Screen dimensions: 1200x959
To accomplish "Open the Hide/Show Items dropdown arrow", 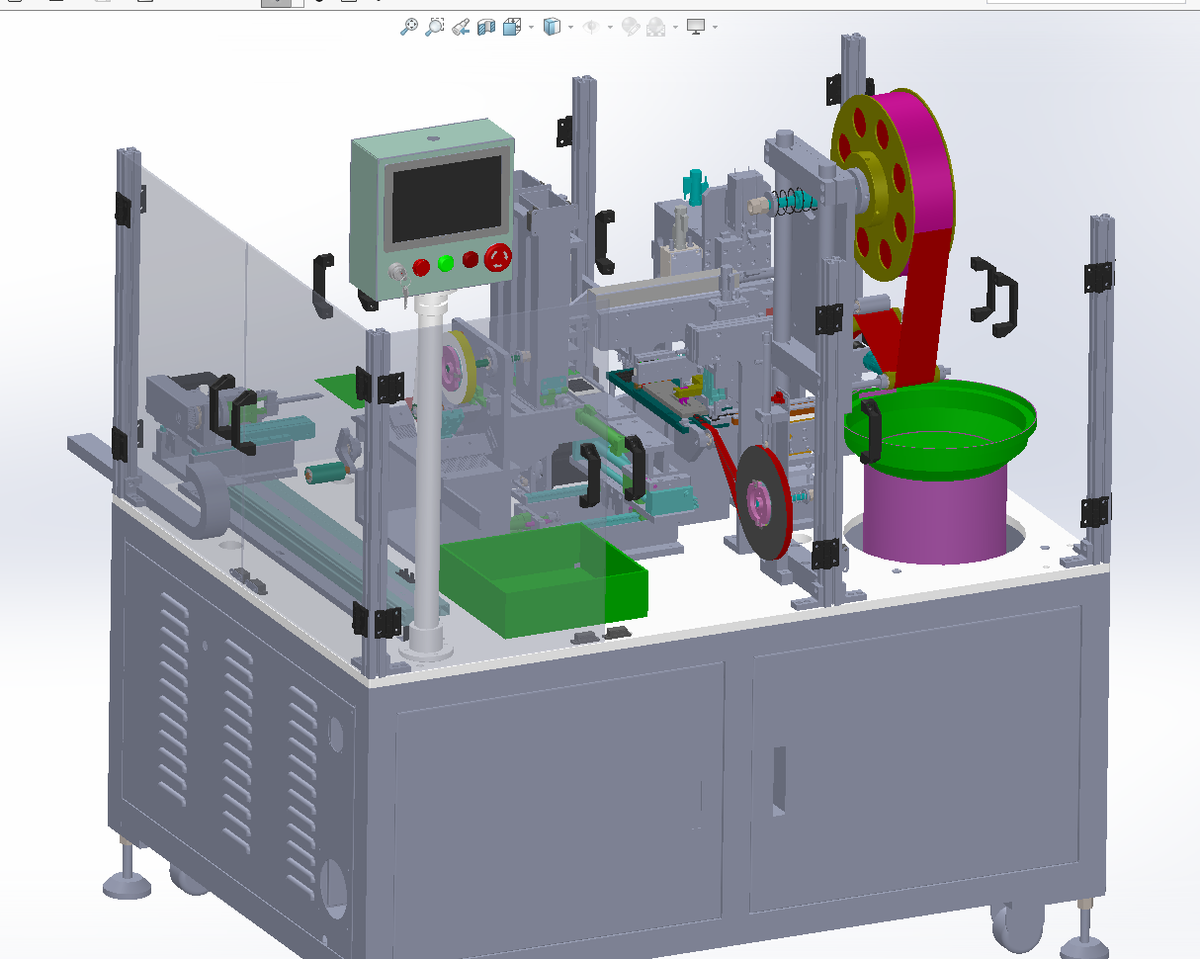I will point(609,27).
